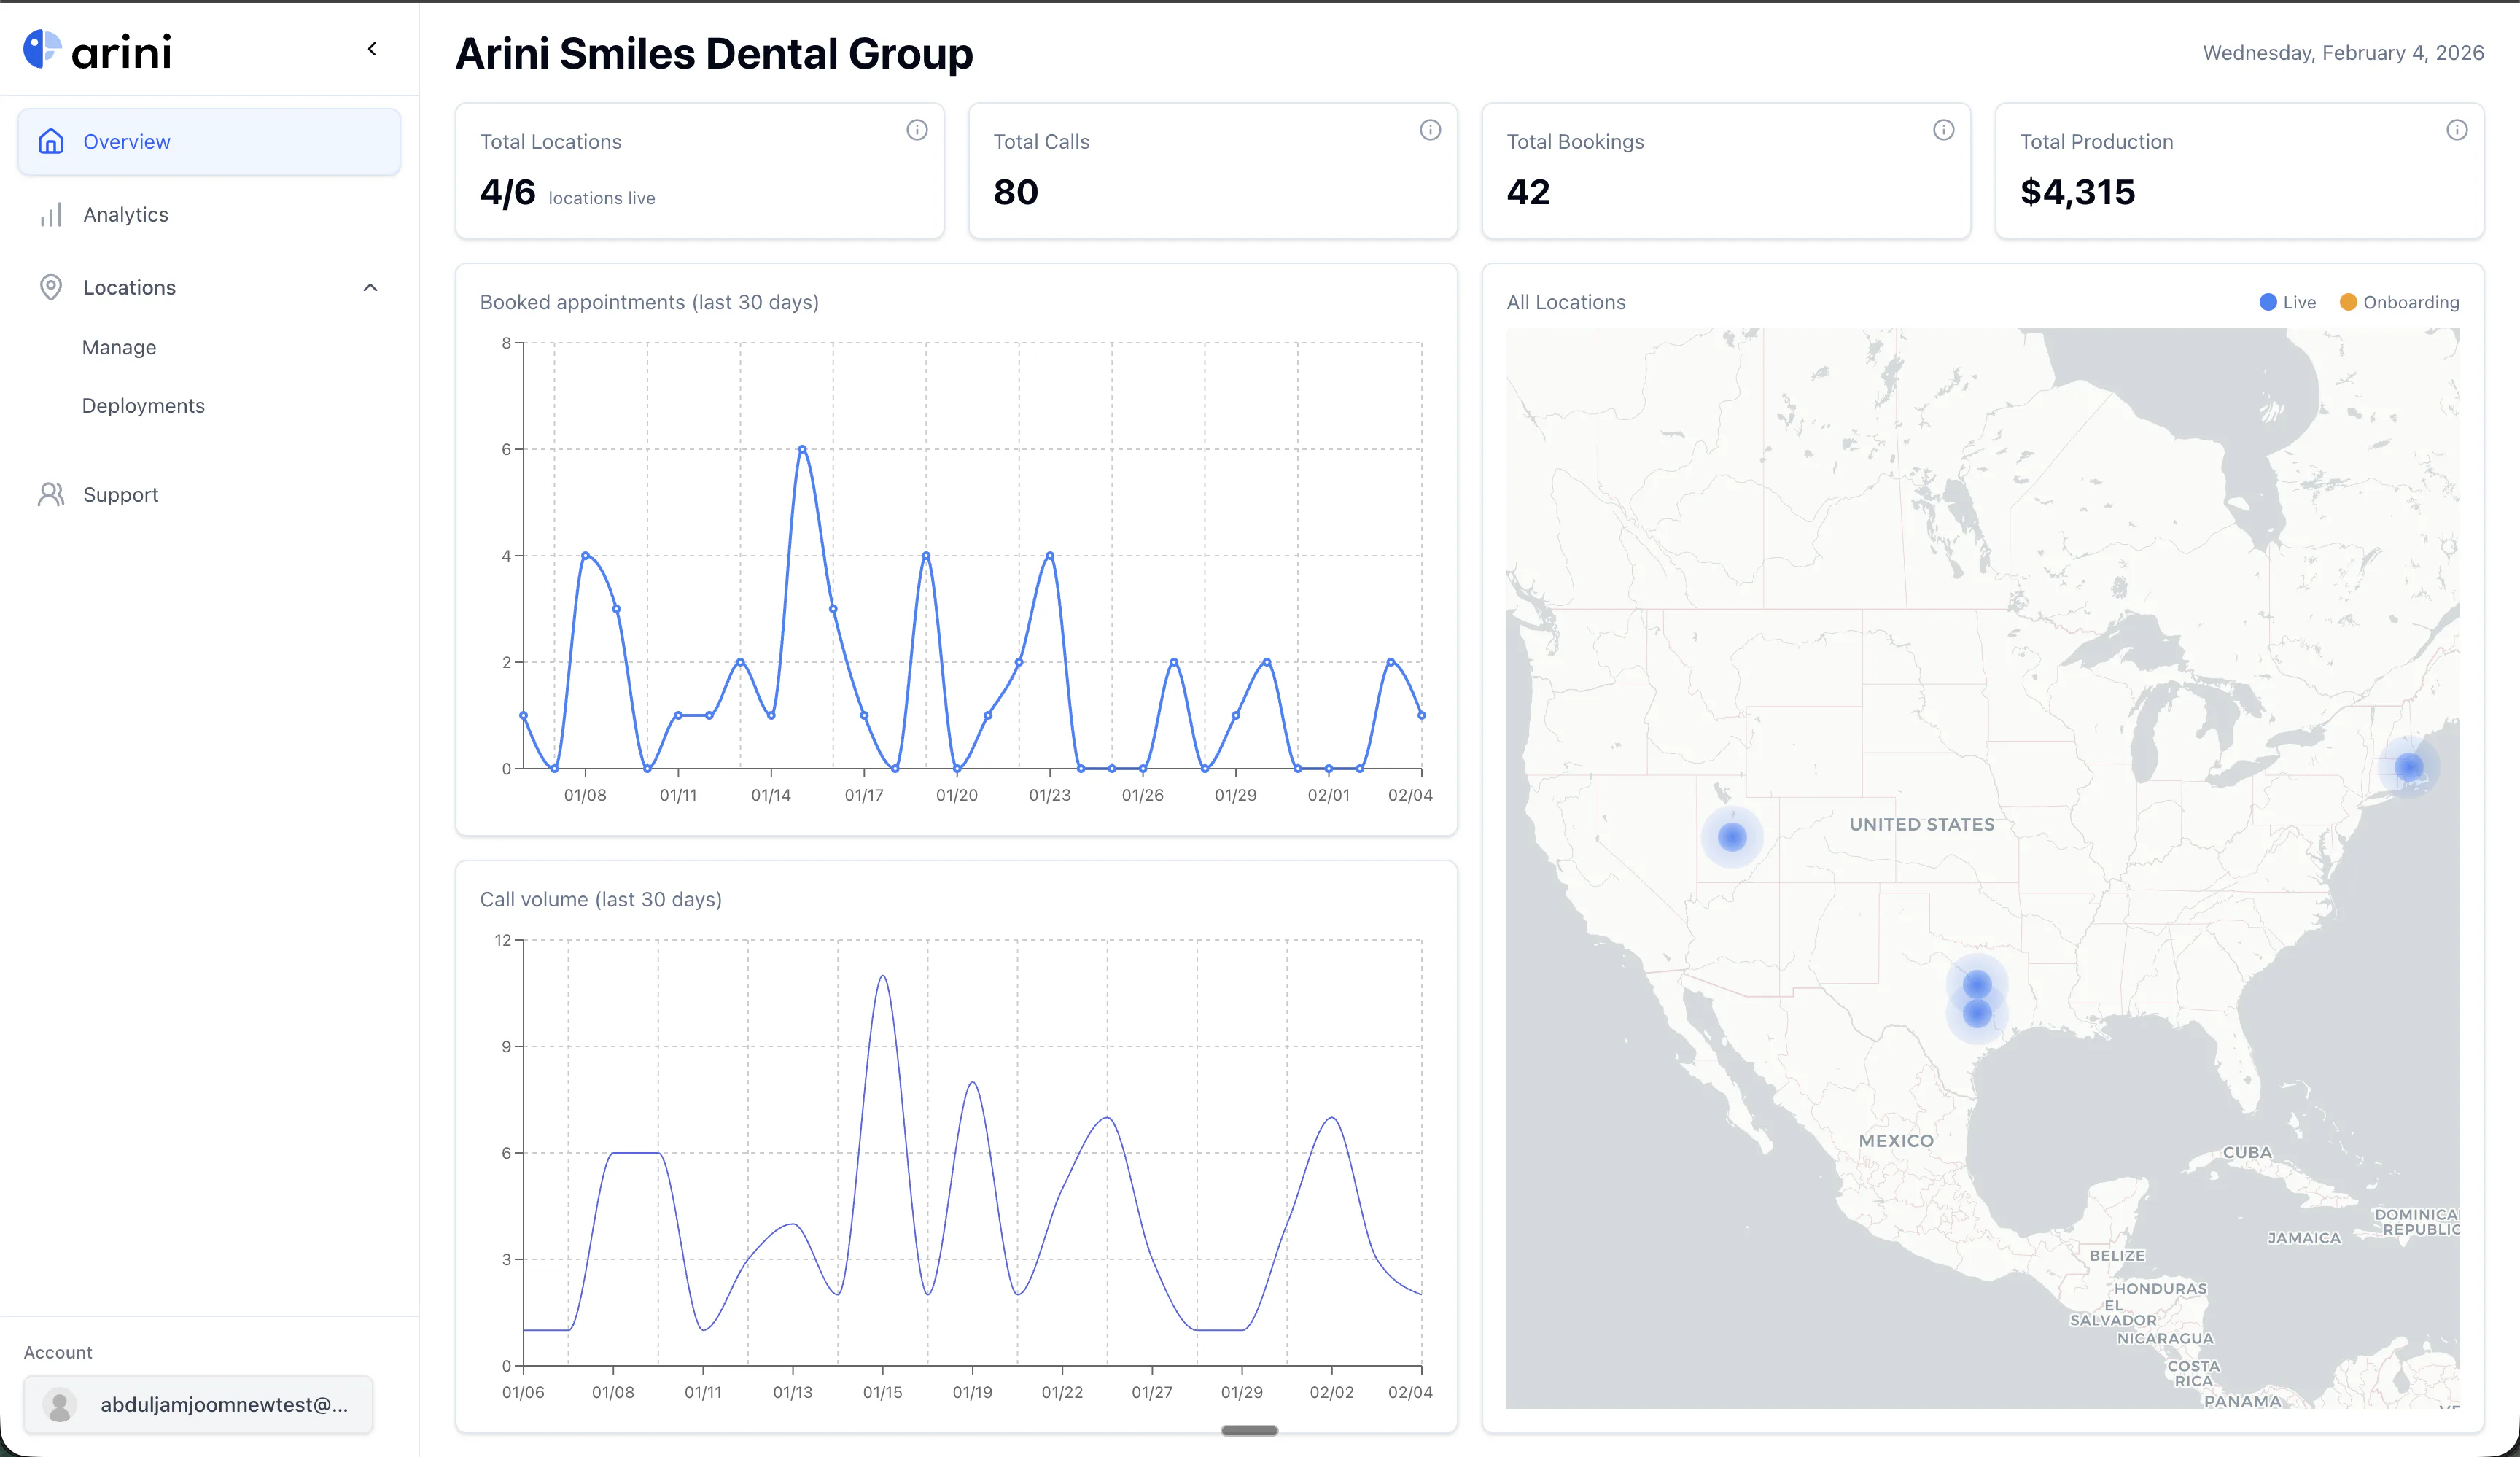Open the abduljamjoomnewtest account menu

tap(198, 1405)
